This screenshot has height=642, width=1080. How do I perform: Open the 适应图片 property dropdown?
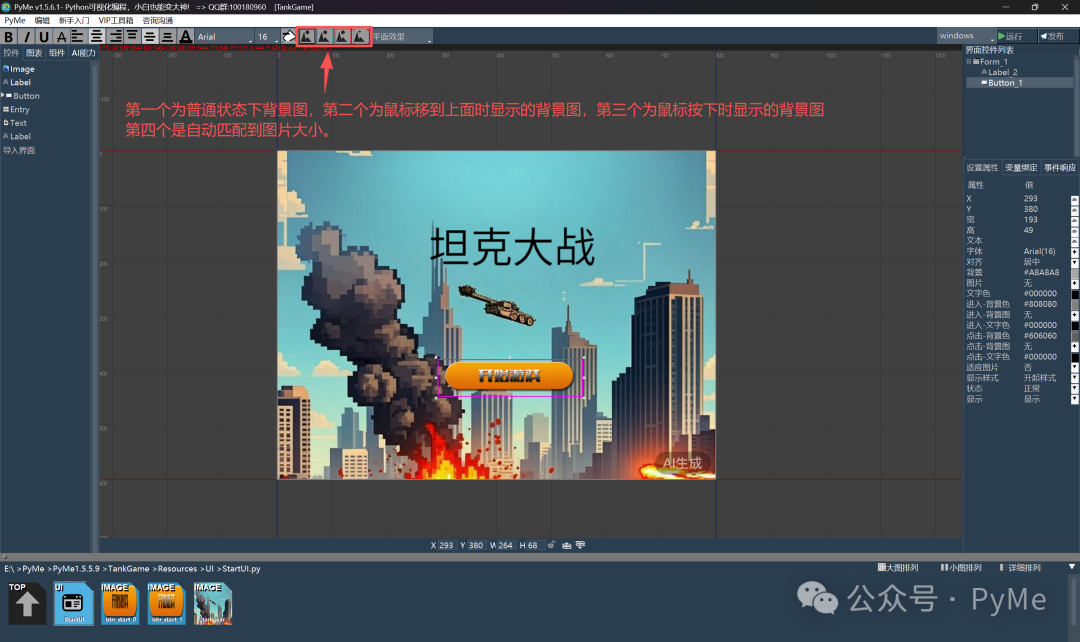point(1074,368)
